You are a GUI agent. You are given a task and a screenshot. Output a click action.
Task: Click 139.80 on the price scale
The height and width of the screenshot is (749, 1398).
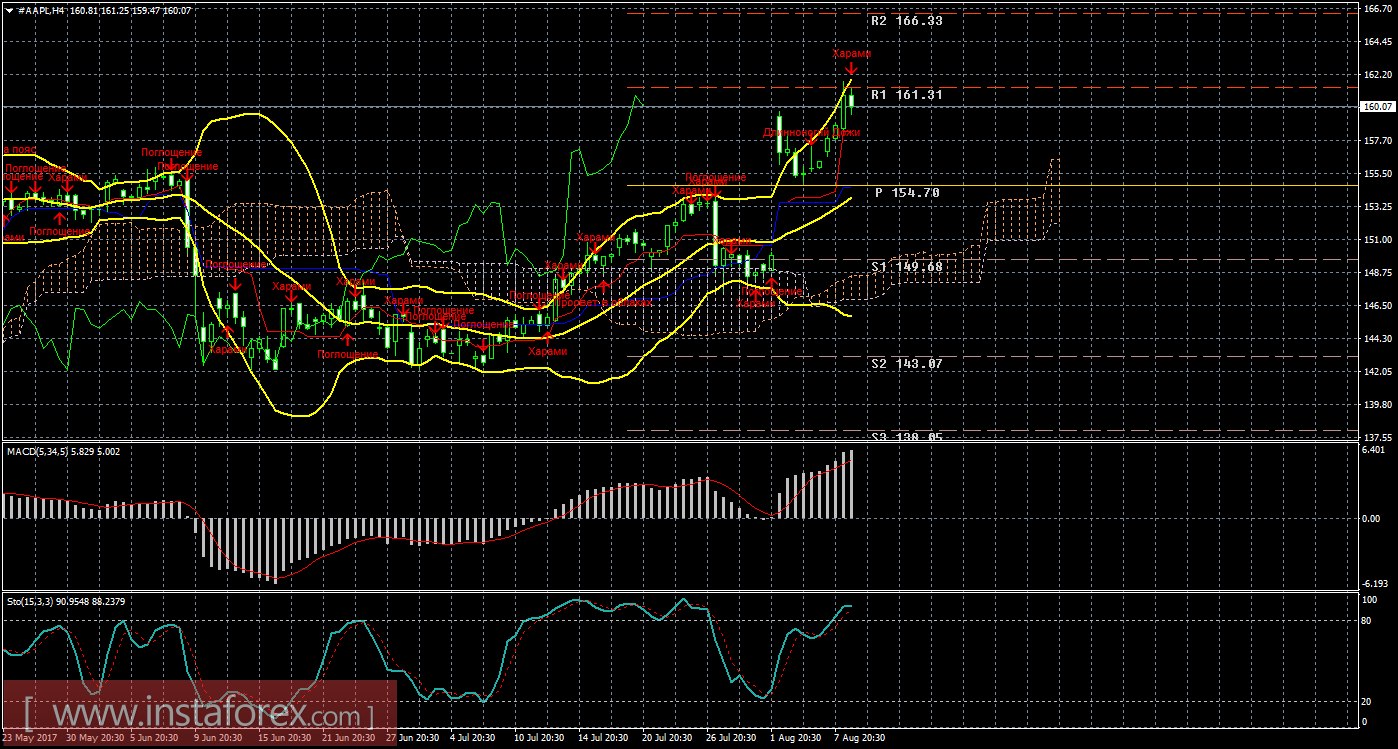[1378, 405]
